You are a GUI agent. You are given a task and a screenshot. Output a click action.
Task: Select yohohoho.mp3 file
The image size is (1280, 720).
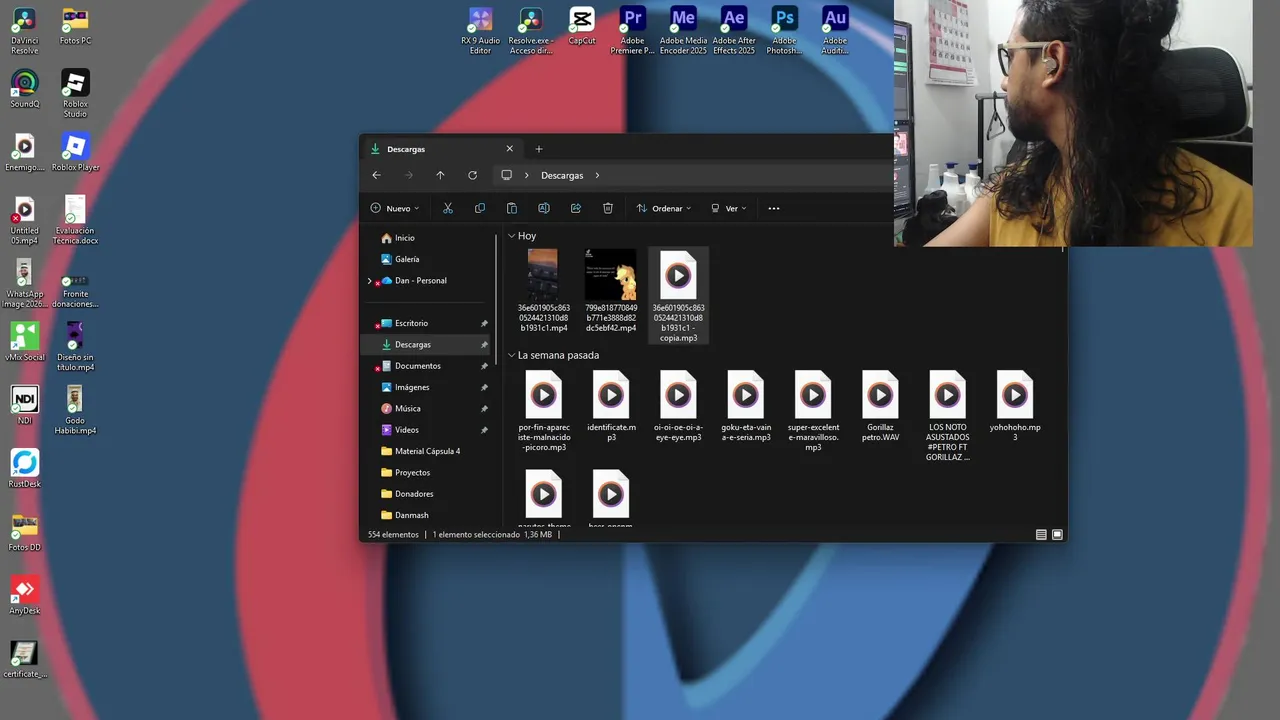1015,406
